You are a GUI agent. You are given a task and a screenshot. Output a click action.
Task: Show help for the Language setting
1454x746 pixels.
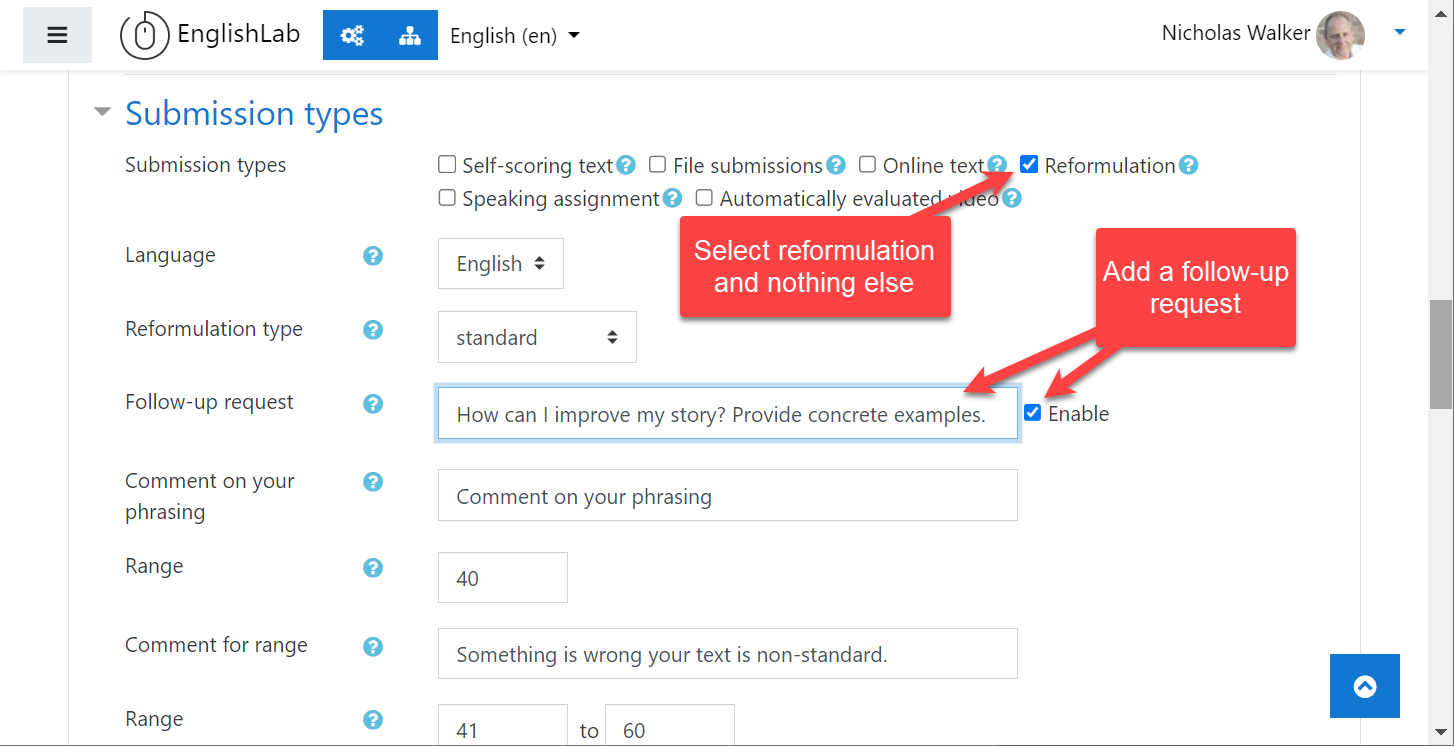pos(373,256)
